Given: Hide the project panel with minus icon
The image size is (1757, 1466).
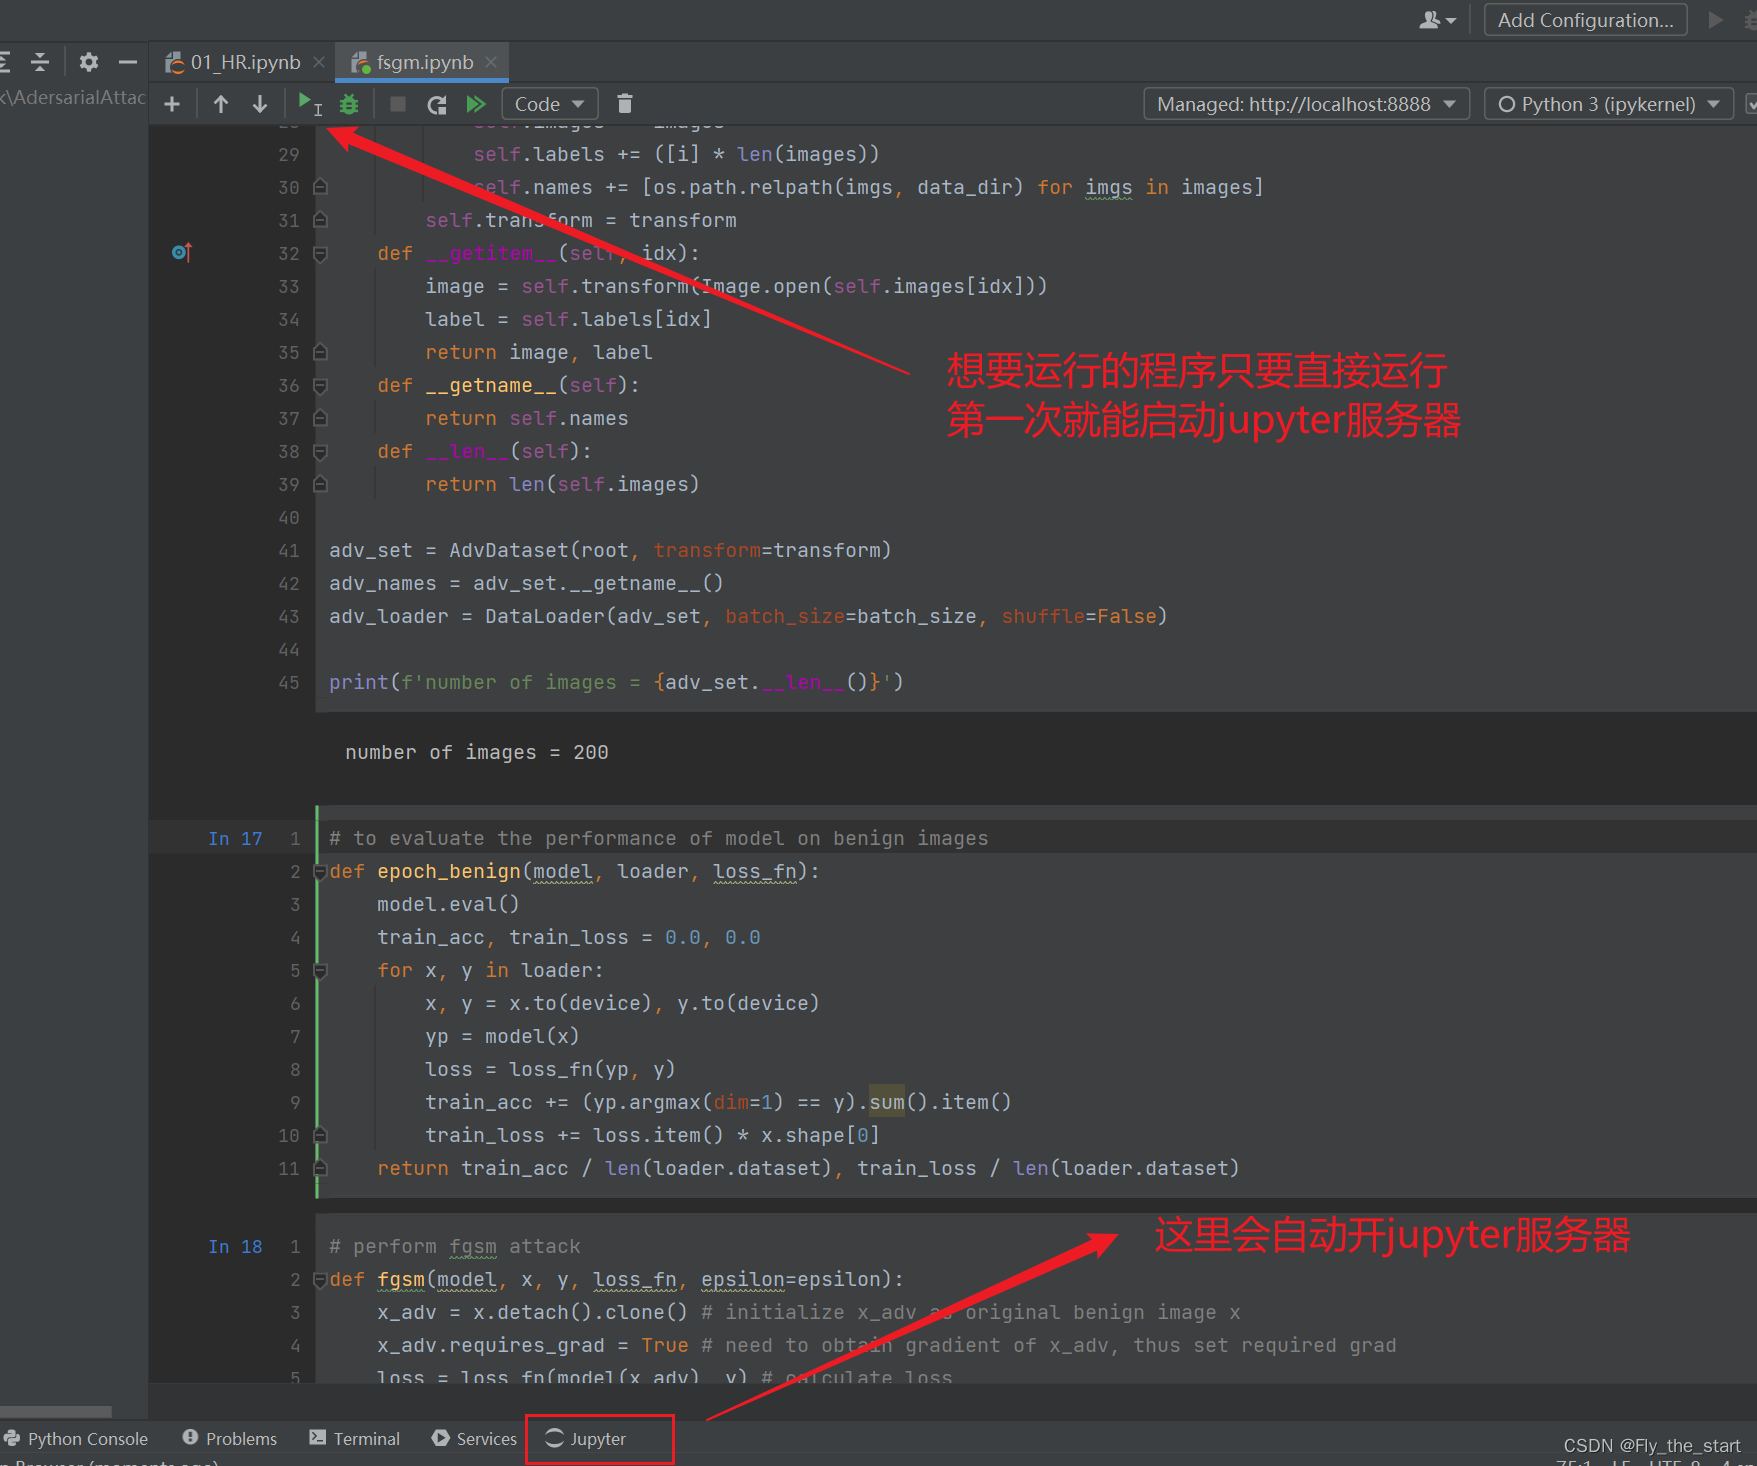Looking at the screenshot, I should tap(128, 62).
